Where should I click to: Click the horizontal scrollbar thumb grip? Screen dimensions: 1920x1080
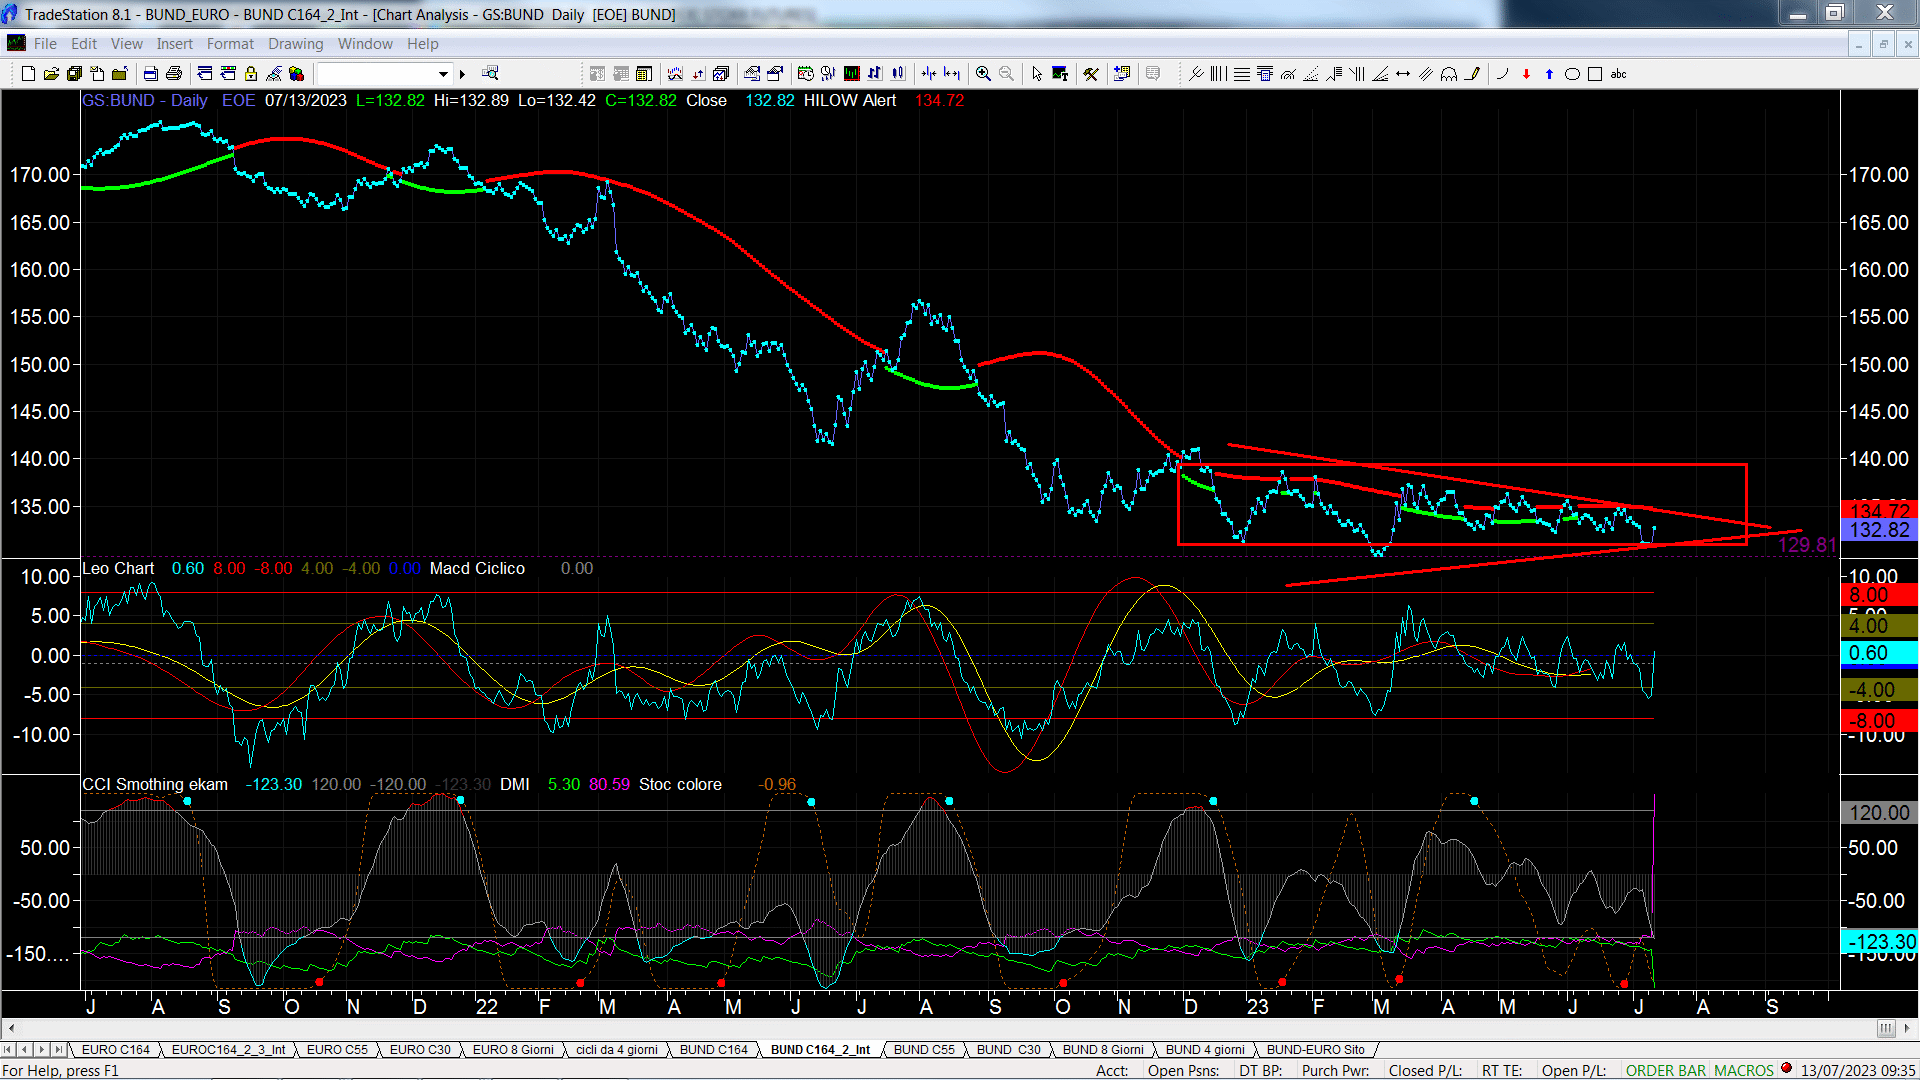pyautogui.click(x=1886, y=1028)
